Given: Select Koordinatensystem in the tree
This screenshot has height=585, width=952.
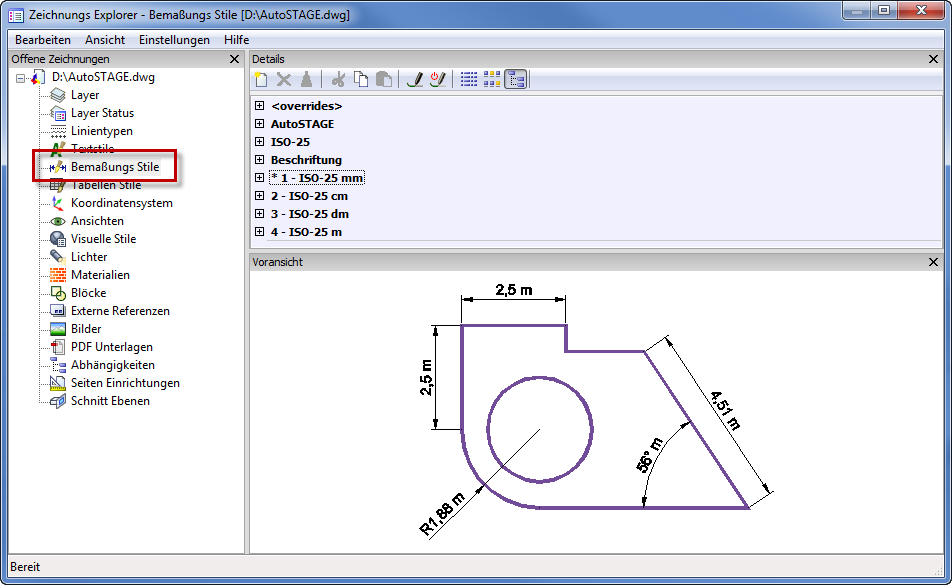Looking at the screenshot, I should coord(121,203).
